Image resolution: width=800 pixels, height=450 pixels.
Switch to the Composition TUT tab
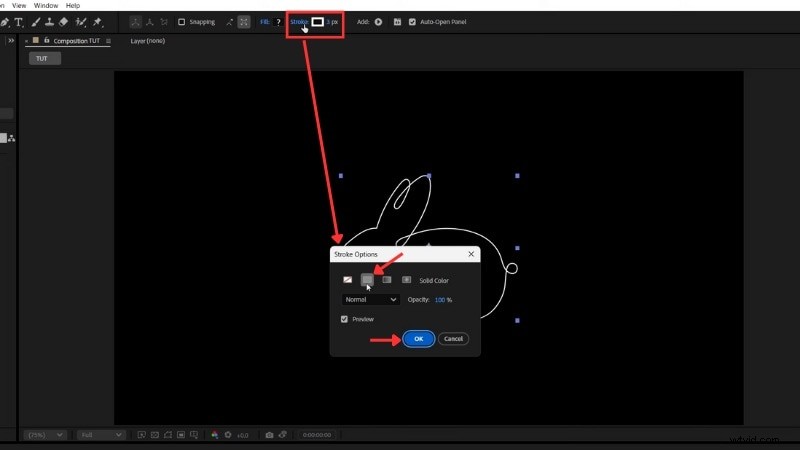point(77,41)
